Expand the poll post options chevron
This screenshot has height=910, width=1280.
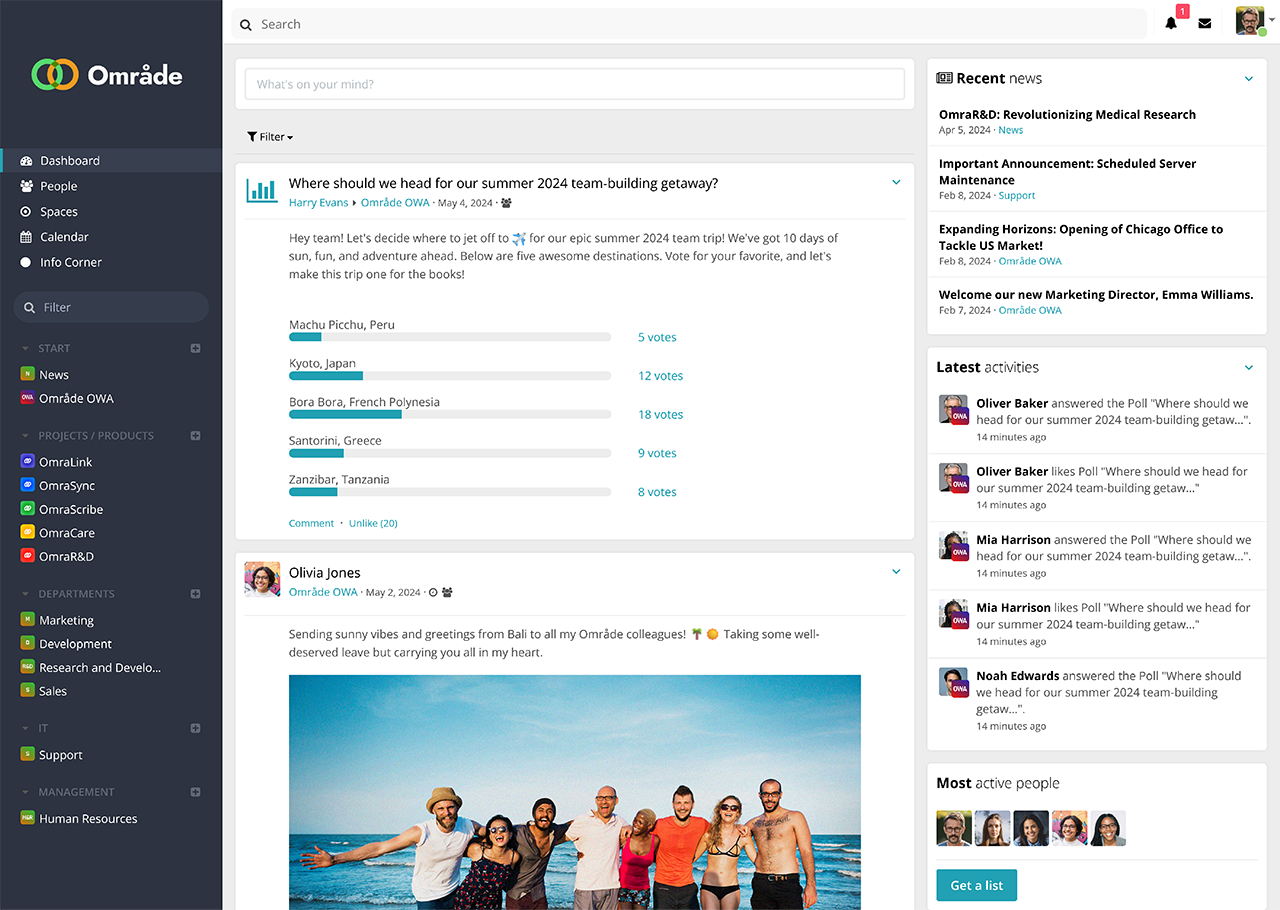[896, 182]
